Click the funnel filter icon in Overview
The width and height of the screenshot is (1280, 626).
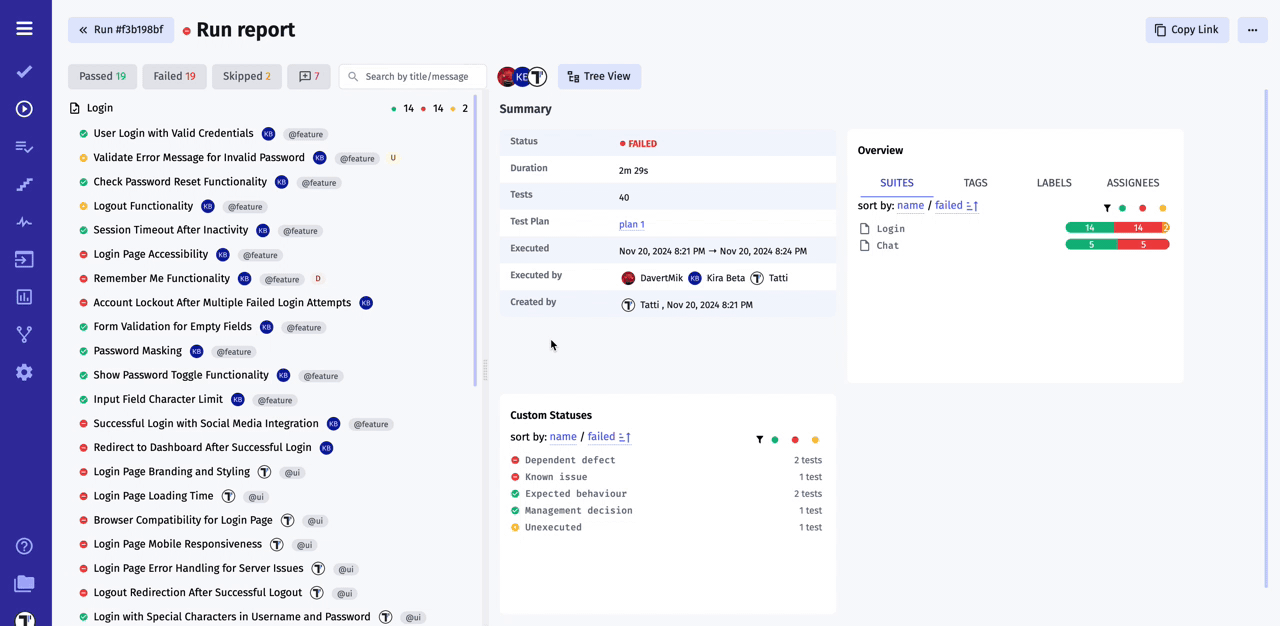click(x=1107, y=208)
